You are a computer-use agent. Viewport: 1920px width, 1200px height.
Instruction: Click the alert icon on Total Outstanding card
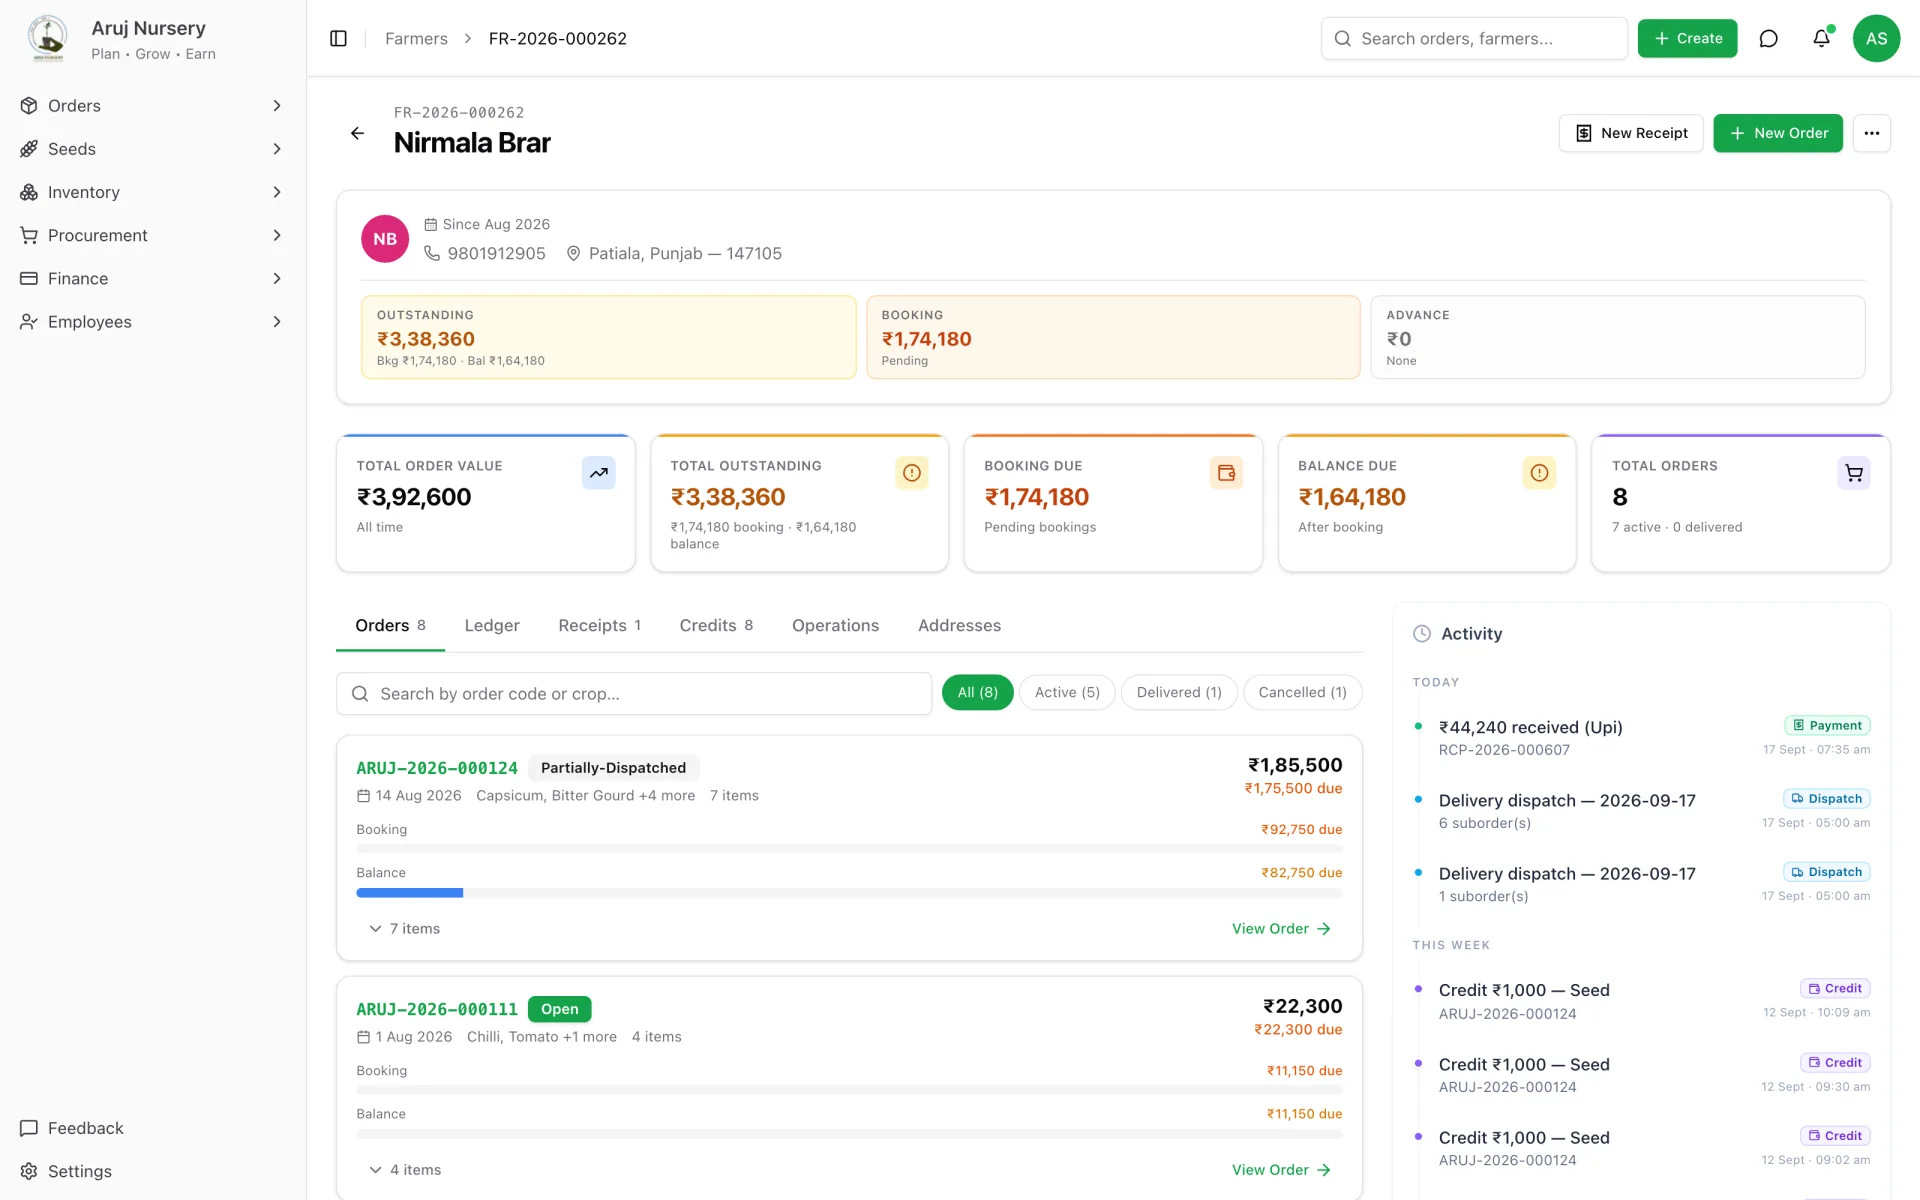[x=911, y=473]
